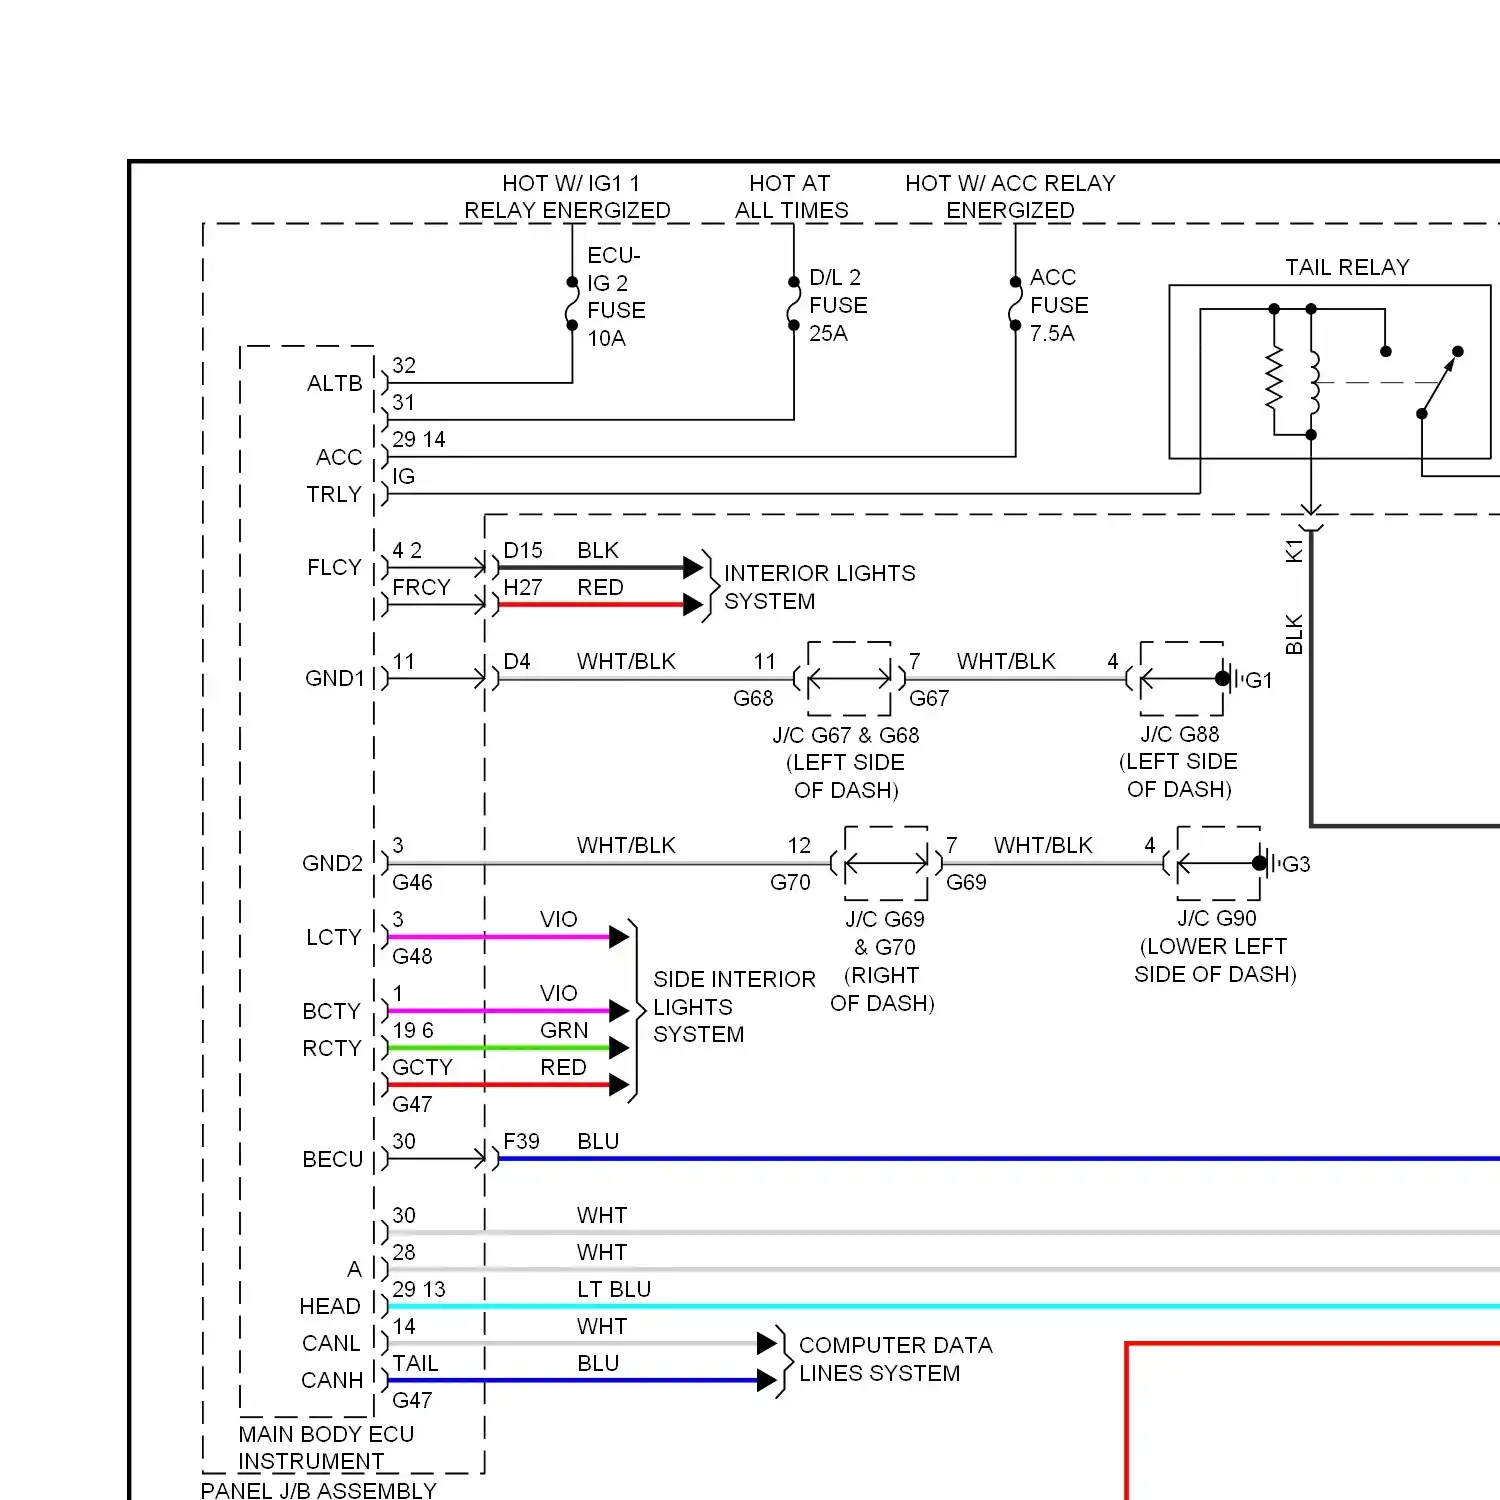
Task: Click the 'GND2' terminal label
Action: point(333,864)
